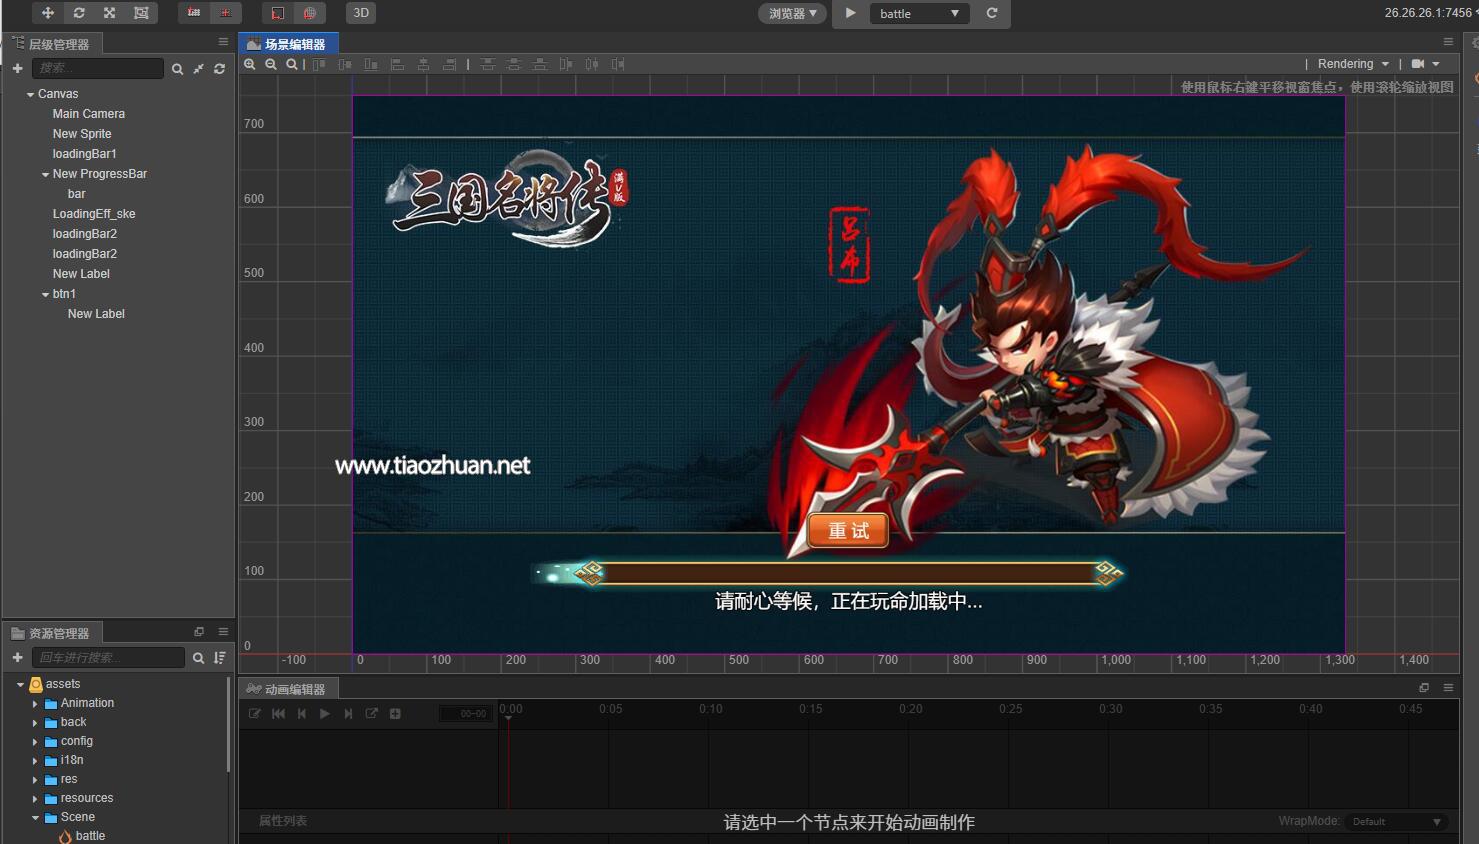Image resolution: width=1479 pixels, height=844 pixels.
Task: Reset scene zoom with third magnifier
Action: 292,64
